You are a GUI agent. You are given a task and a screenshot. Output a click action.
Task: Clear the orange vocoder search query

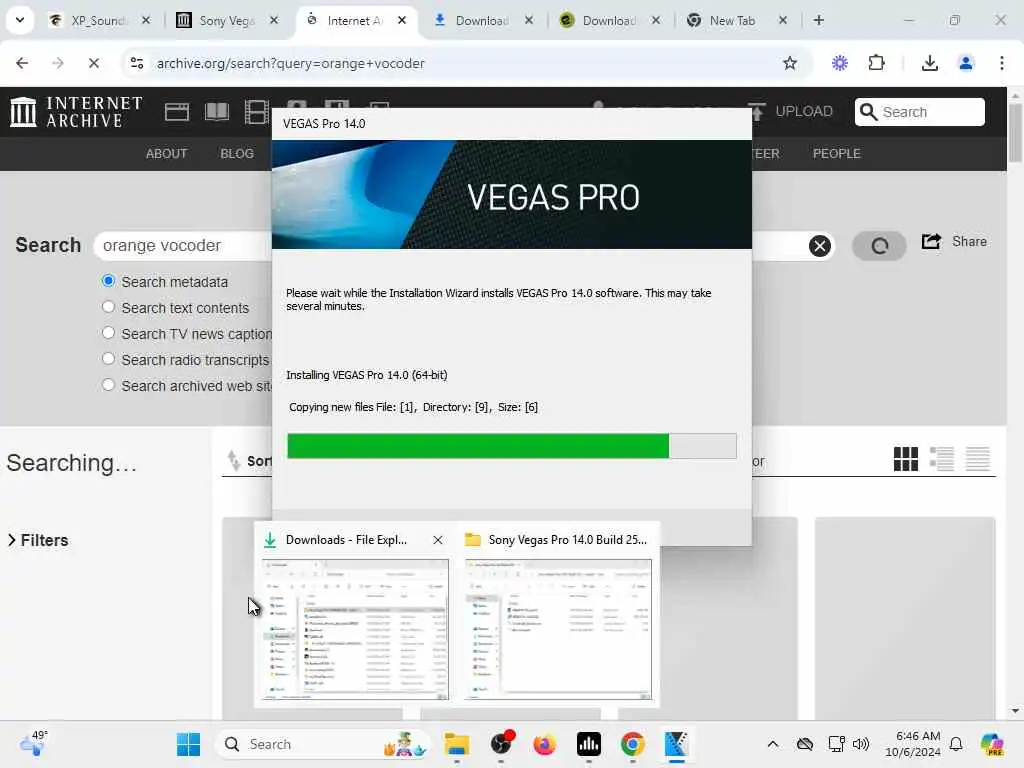pyautogui.click(x=820, y=246)
